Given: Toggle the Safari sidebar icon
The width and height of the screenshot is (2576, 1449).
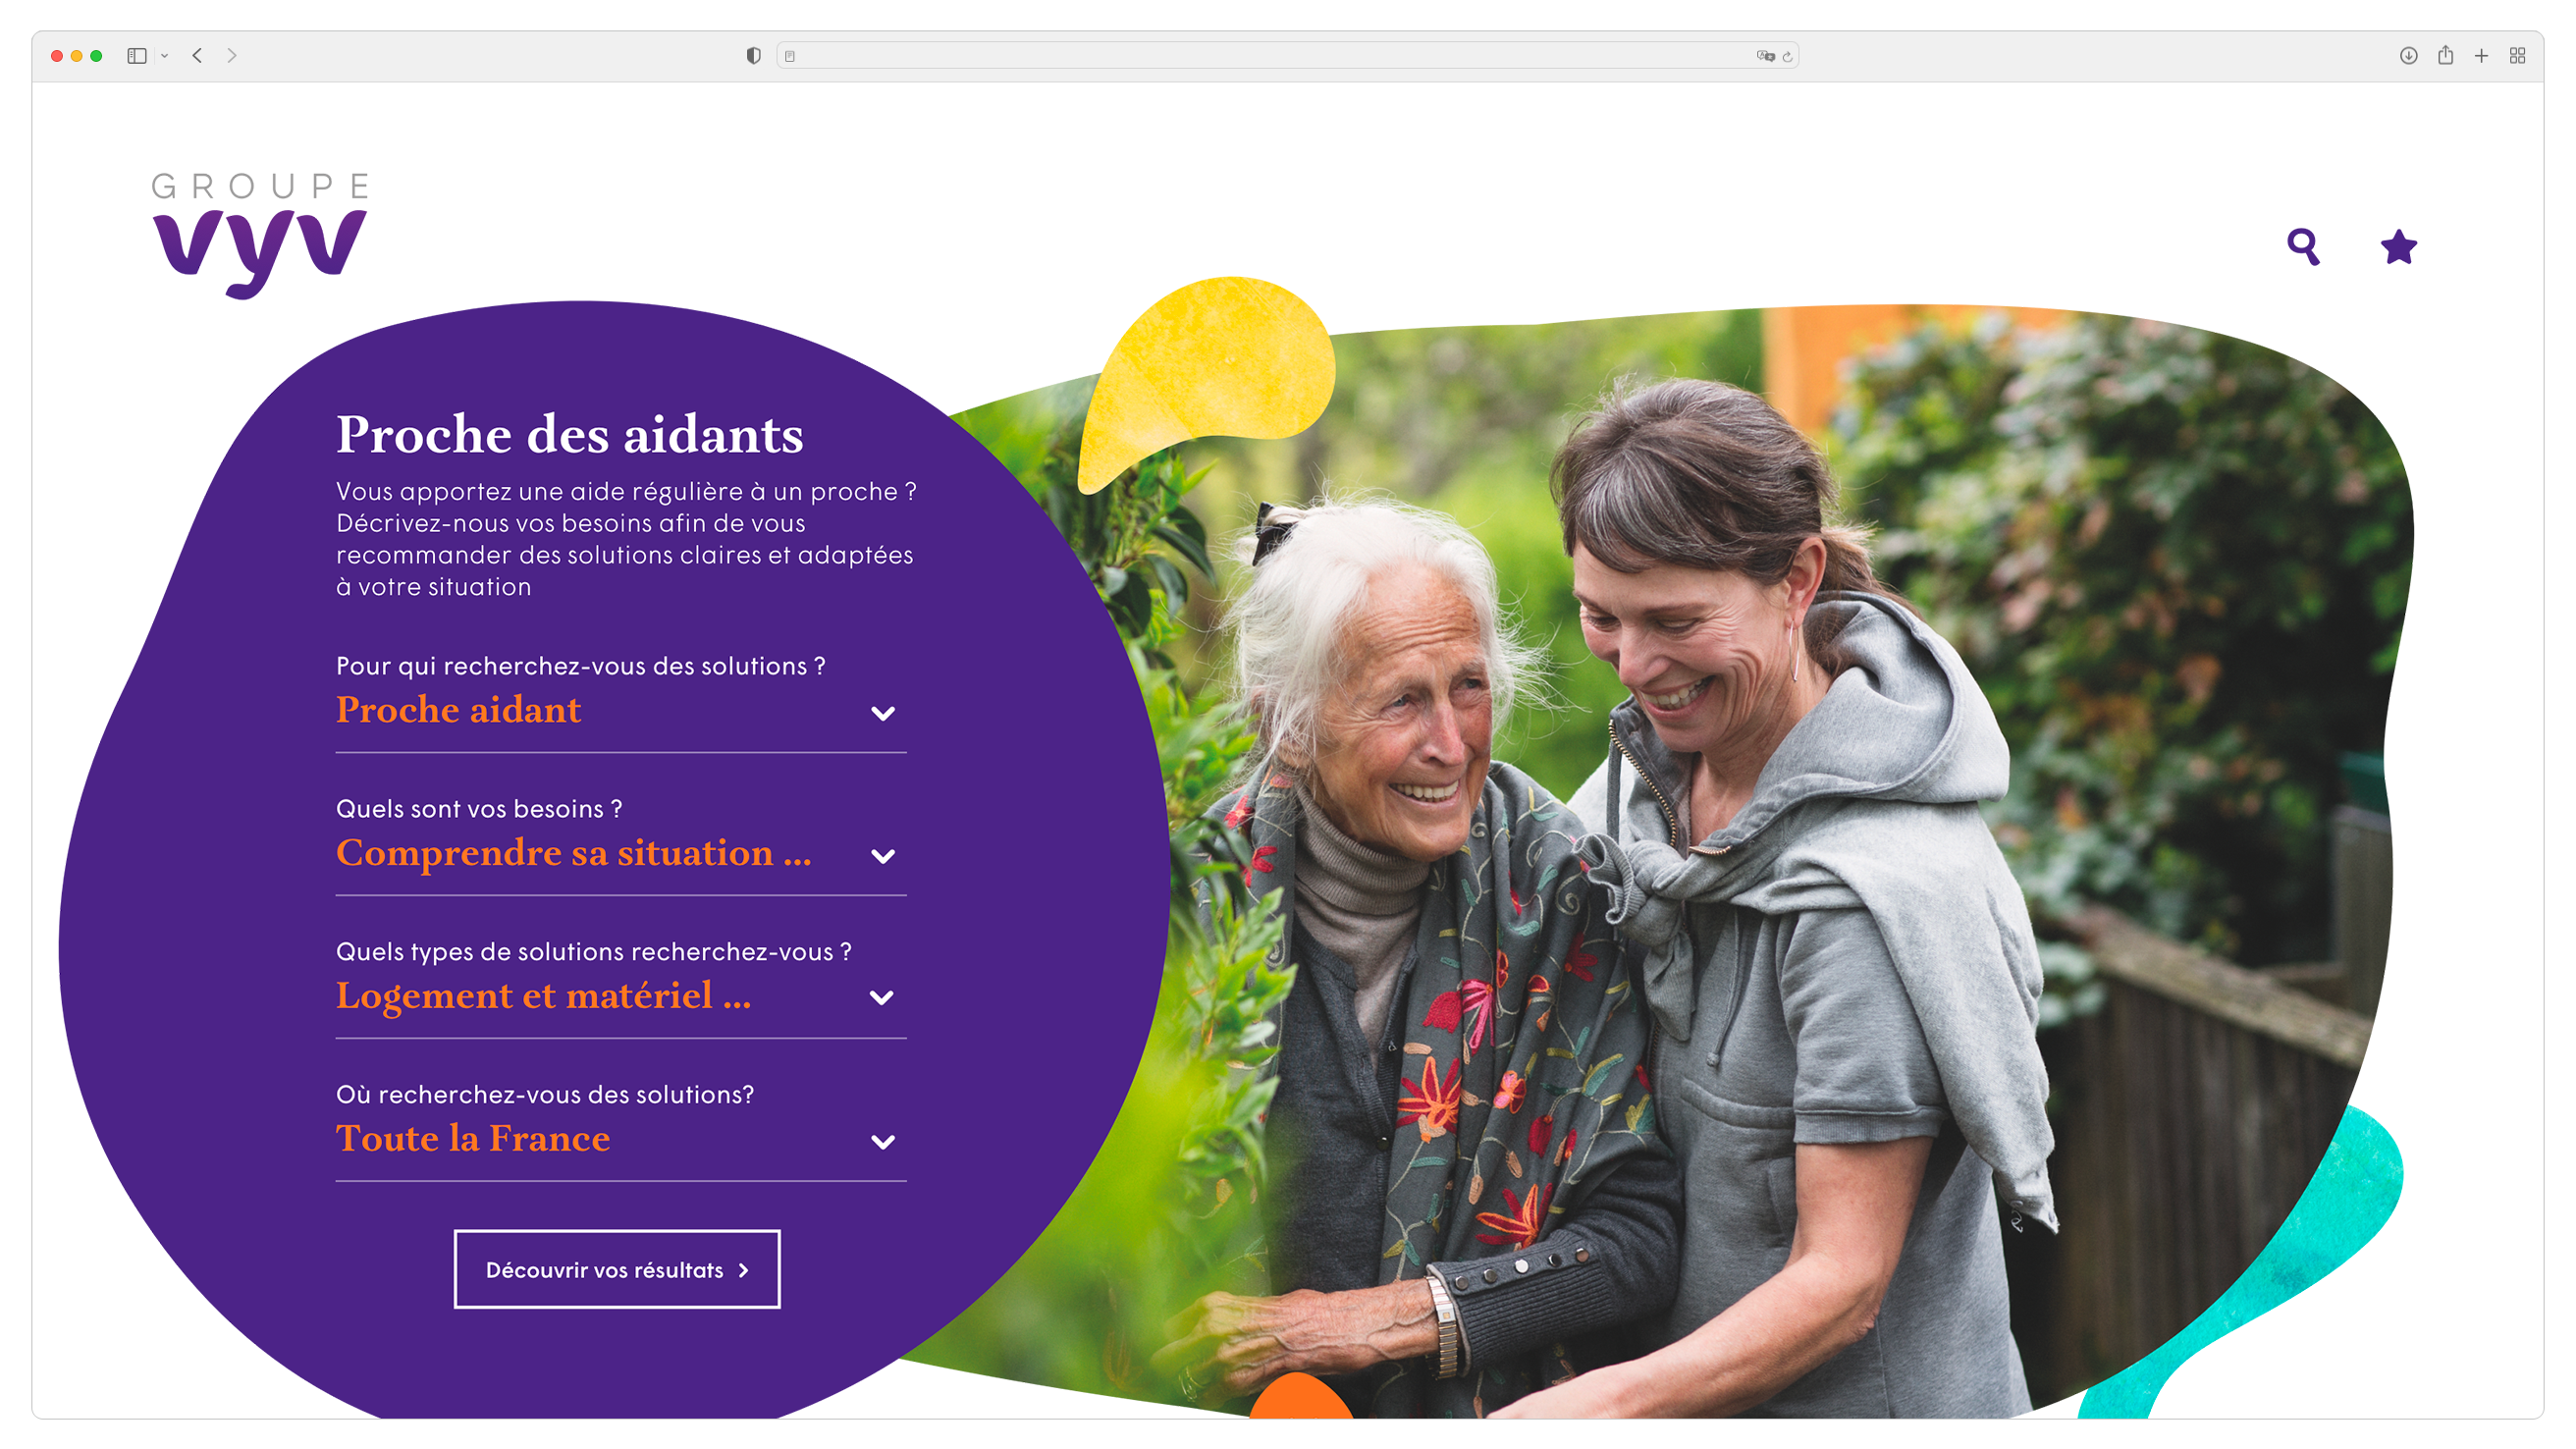Looking at the screenshot, I should point(137,56).
